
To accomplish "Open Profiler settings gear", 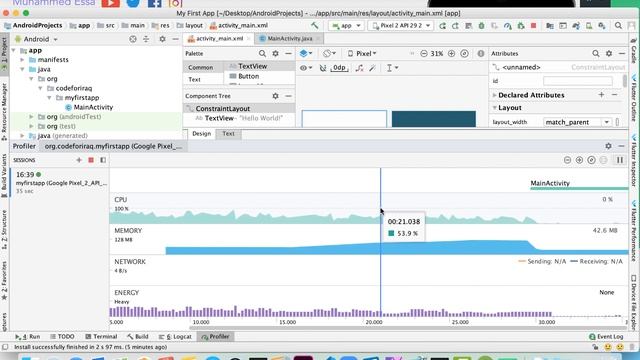I will 608,146.
